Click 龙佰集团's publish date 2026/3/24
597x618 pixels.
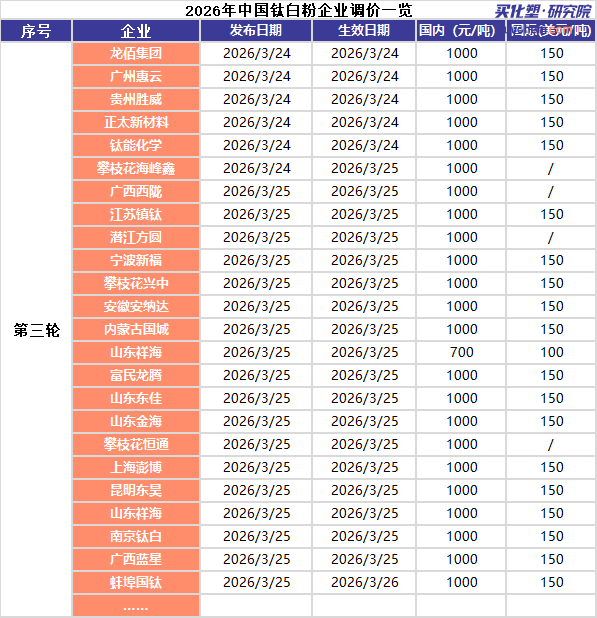click(x=257, y=53)
